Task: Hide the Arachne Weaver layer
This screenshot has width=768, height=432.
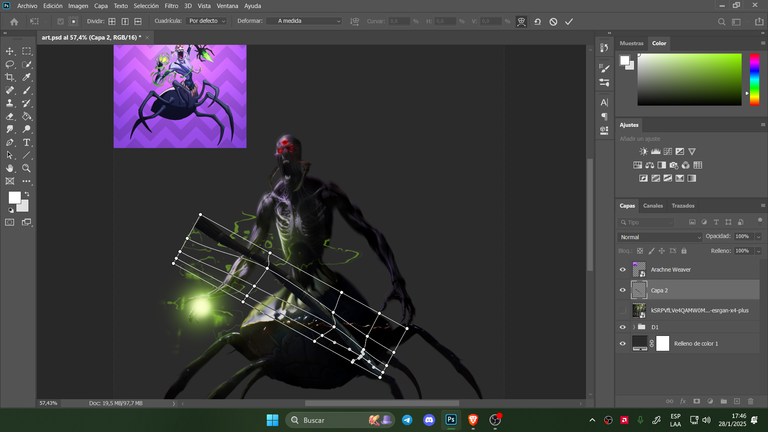Action: (x=623, y=269)
